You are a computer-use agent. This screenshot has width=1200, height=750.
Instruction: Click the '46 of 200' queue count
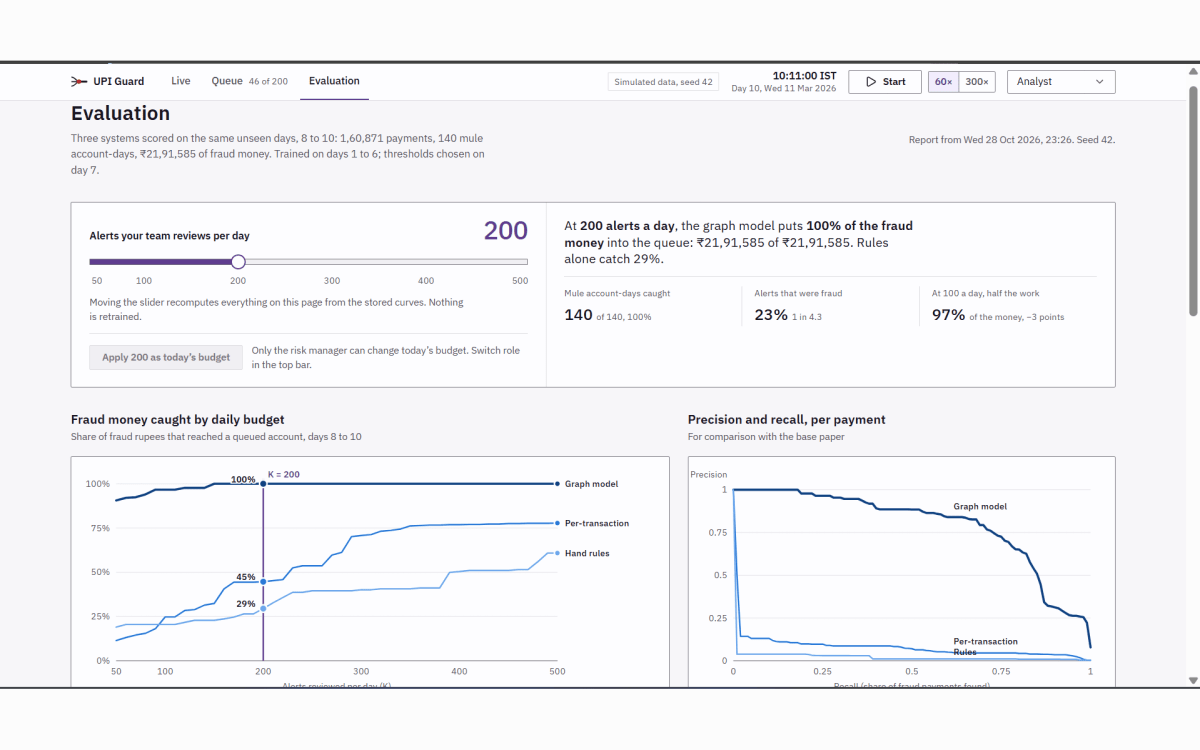click(x=268, y=82)
